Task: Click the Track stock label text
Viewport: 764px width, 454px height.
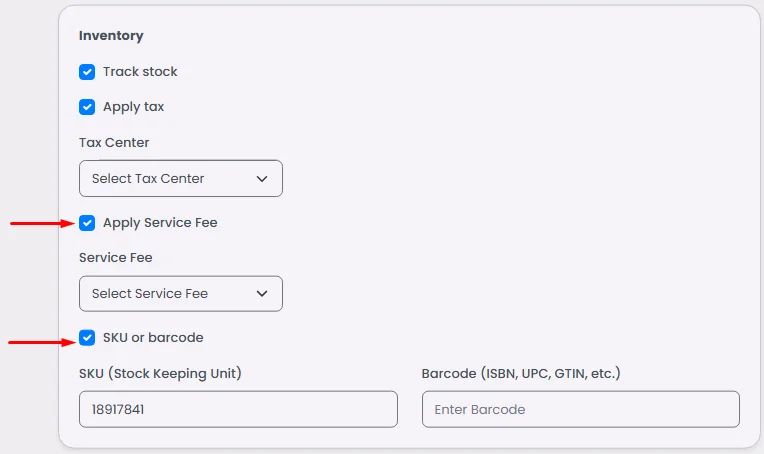Action: pos(140,72)
